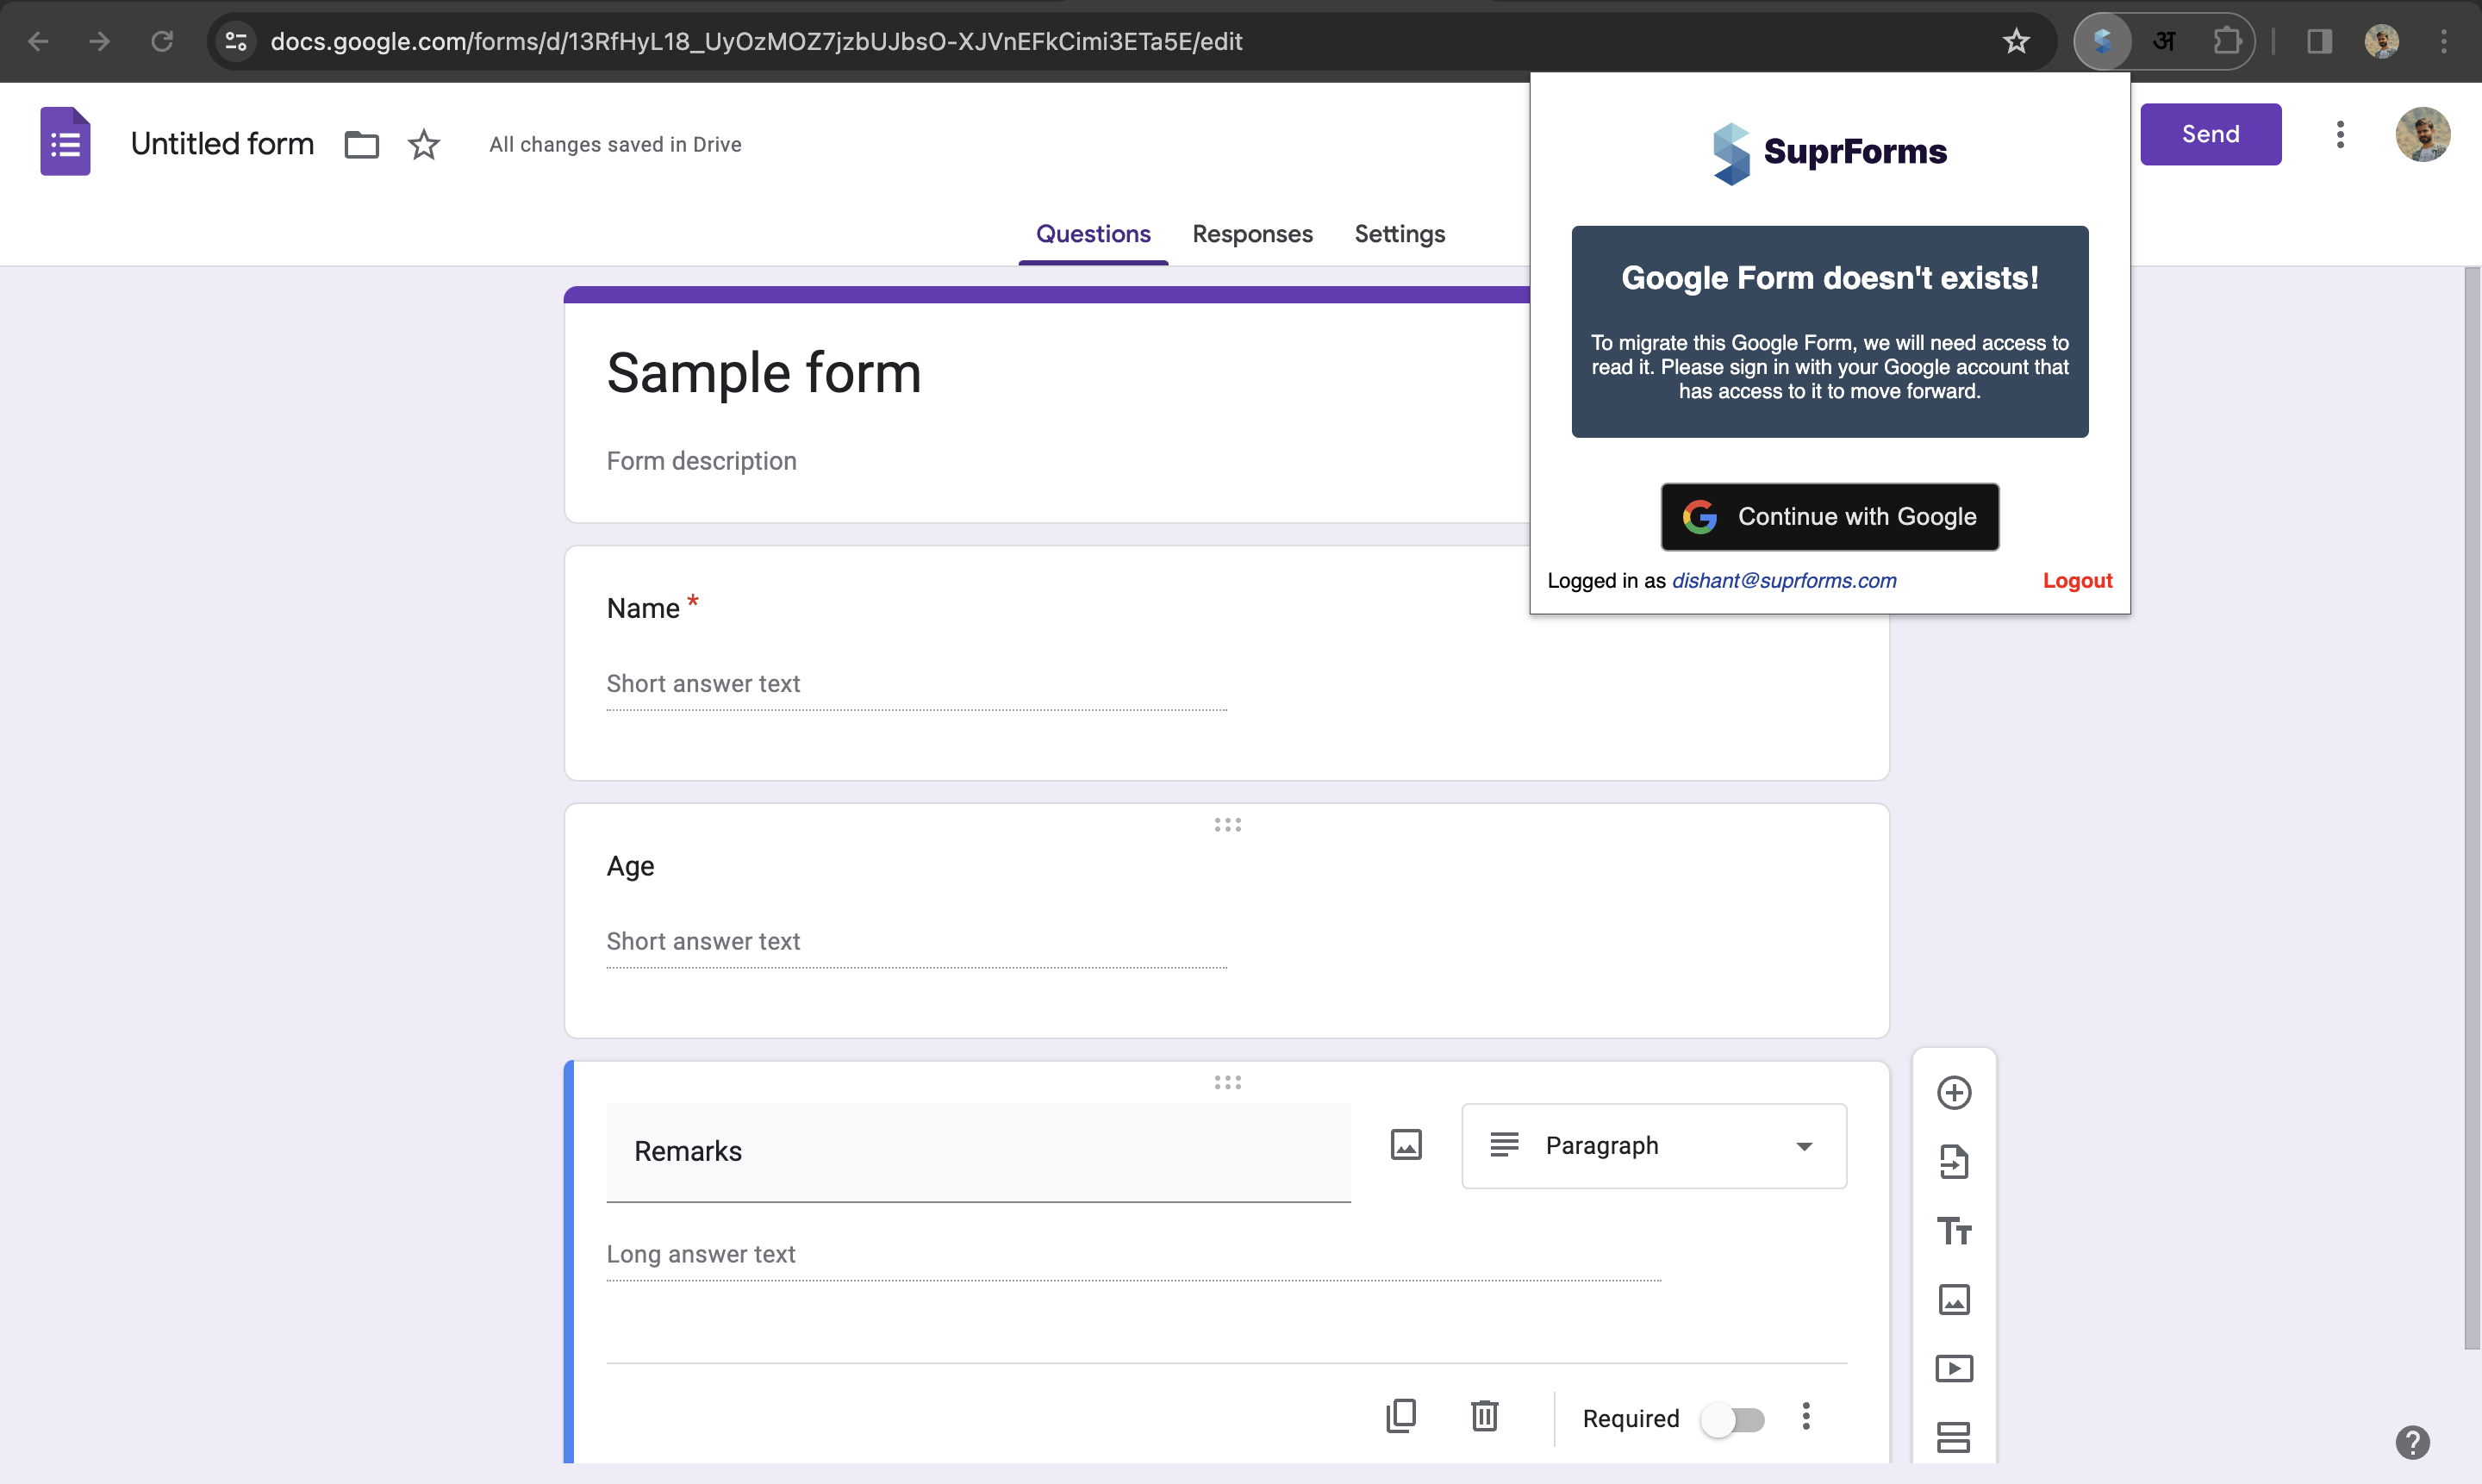Viewport: 2482px width, 1484px height.
Task: Open the Settings tab
Action: tap(1399, 234)
